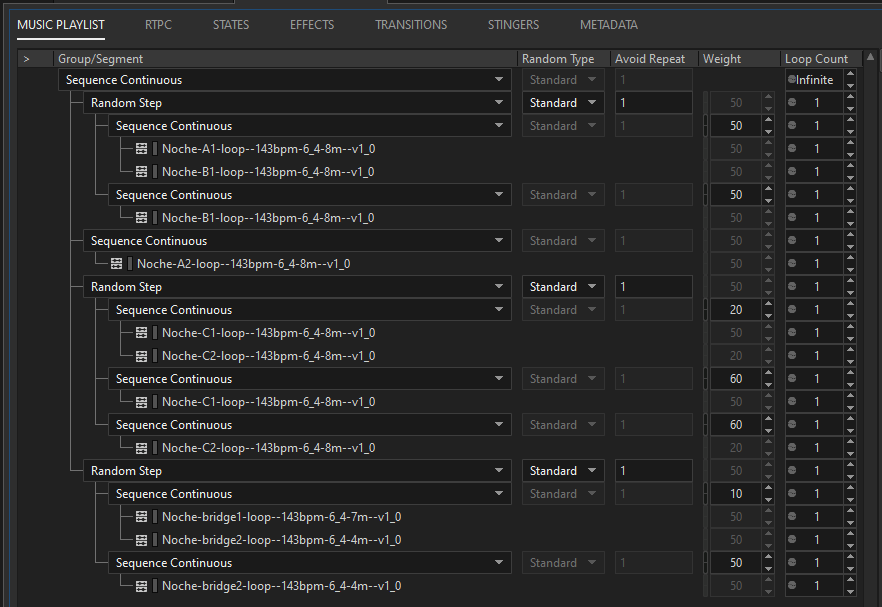Click the Avoid Repeat column header

point(655,59)
